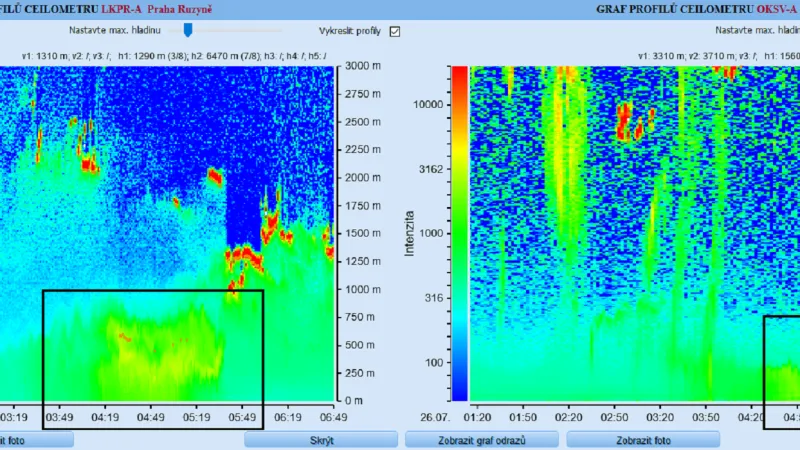Click the LKPR-A cloud readout h1: 1290 m (3/8)
This screenshot has width=800, height=450.
153,56
